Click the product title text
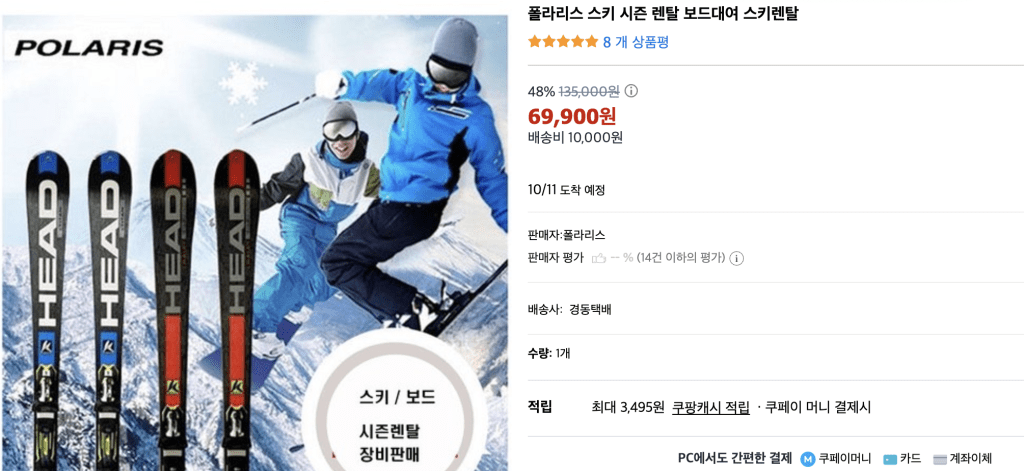The image size is (1024, 471). tap(663, 13)
